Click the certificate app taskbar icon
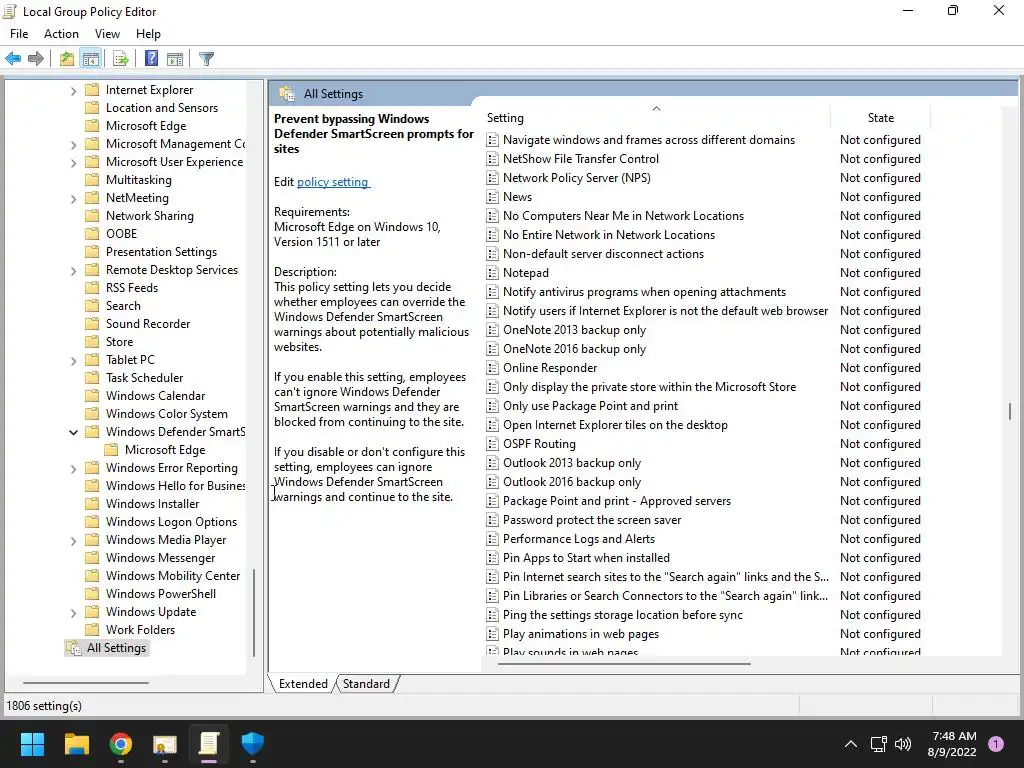Viewport: 1024px width, 768px height. (165, 744)
